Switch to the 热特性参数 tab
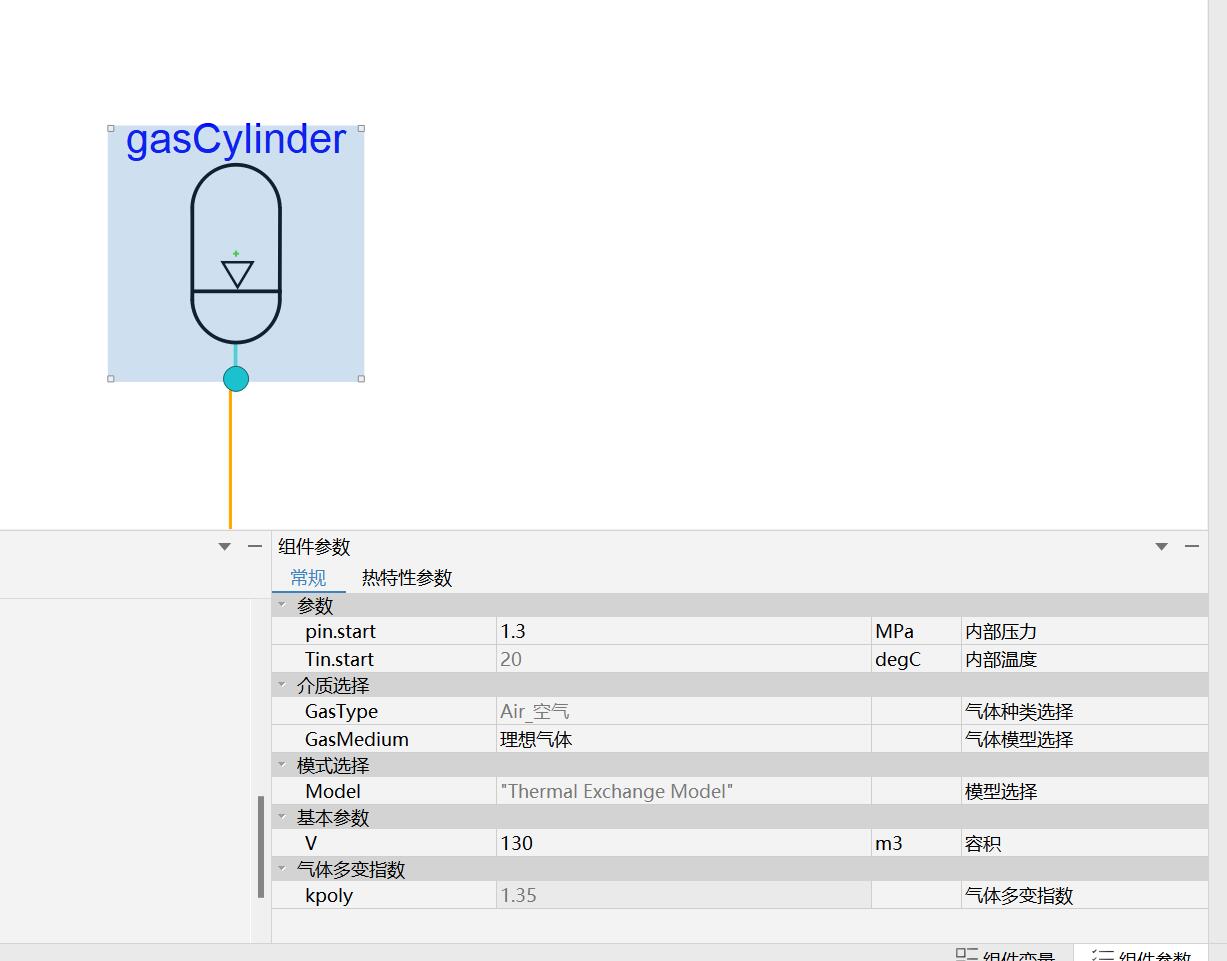The image size is (1227, 961). tap(407, 578)
